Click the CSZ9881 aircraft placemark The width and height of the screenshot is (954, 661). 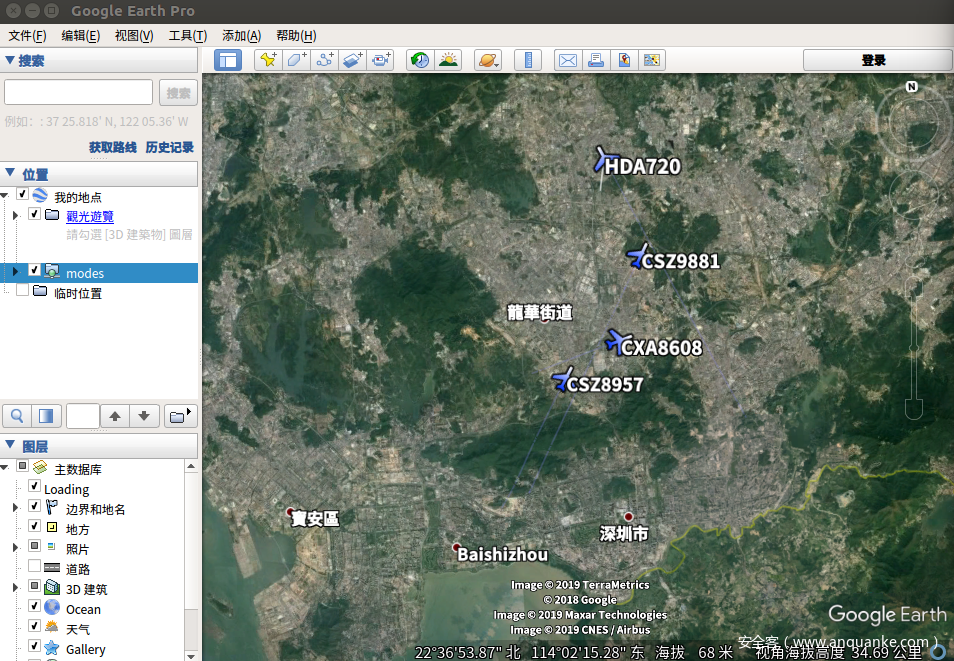tap(639, 256)
